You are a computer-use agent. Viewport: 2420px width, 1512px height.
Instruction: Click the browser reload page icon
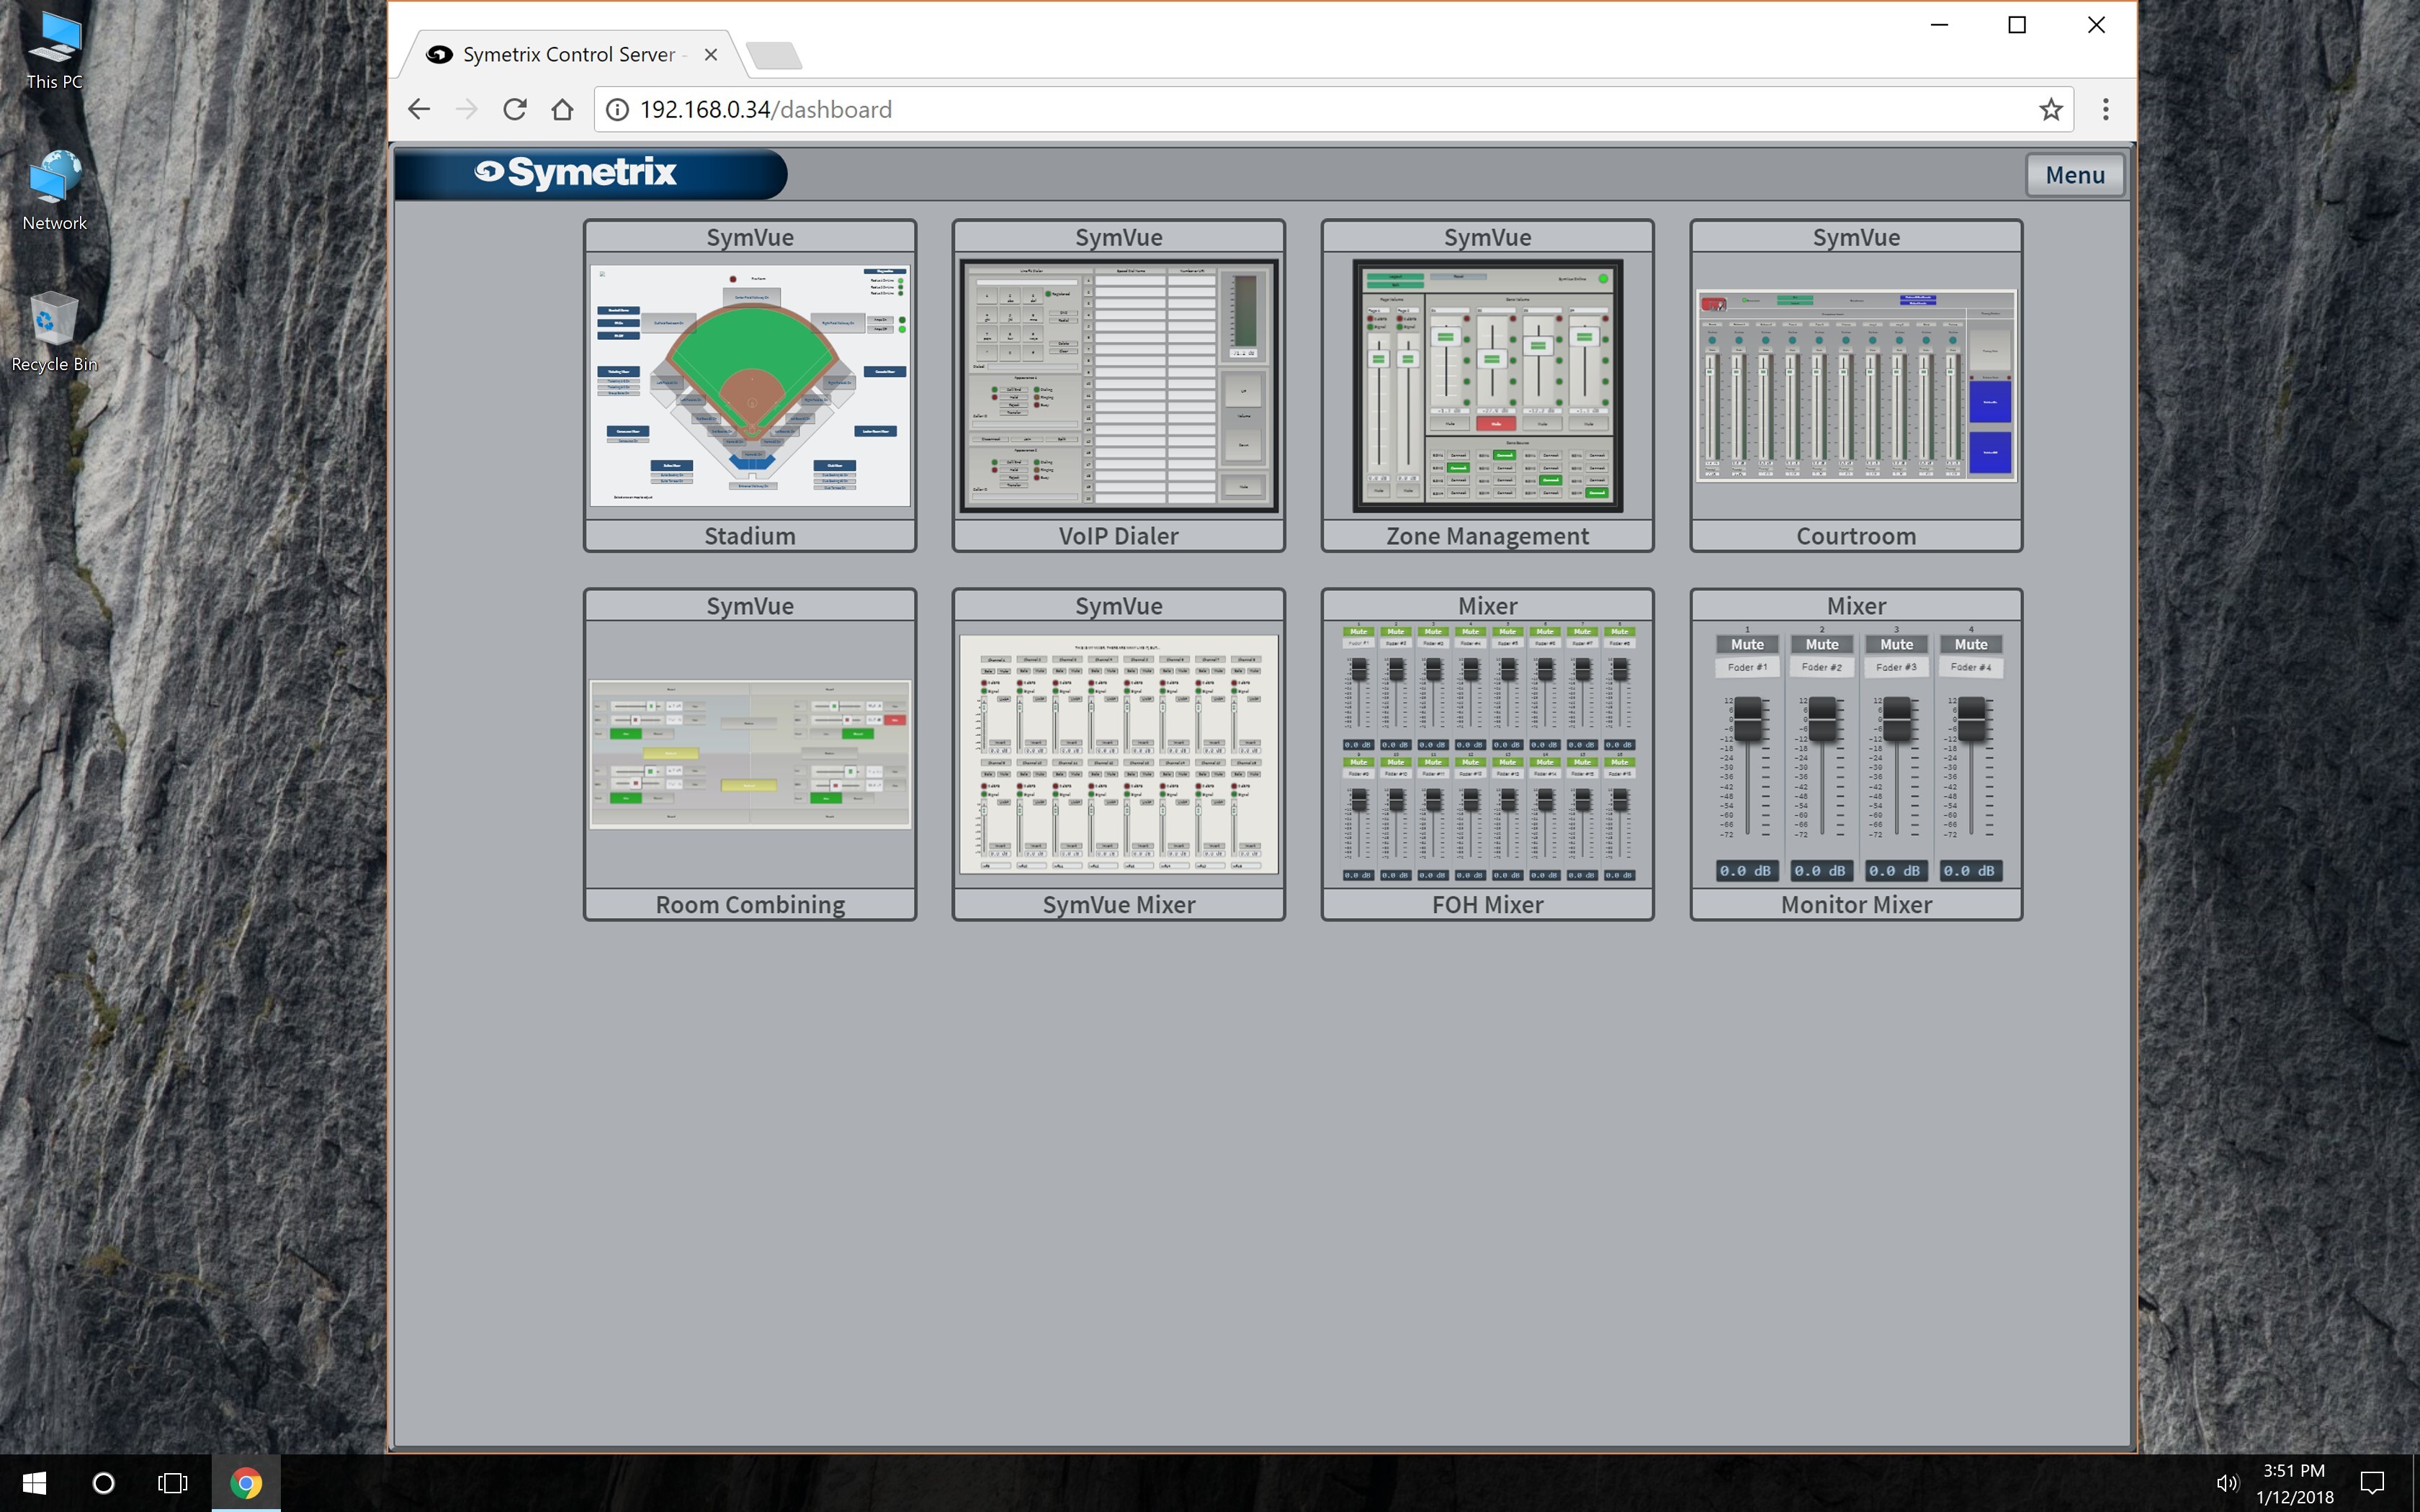(x=515, y=109)
